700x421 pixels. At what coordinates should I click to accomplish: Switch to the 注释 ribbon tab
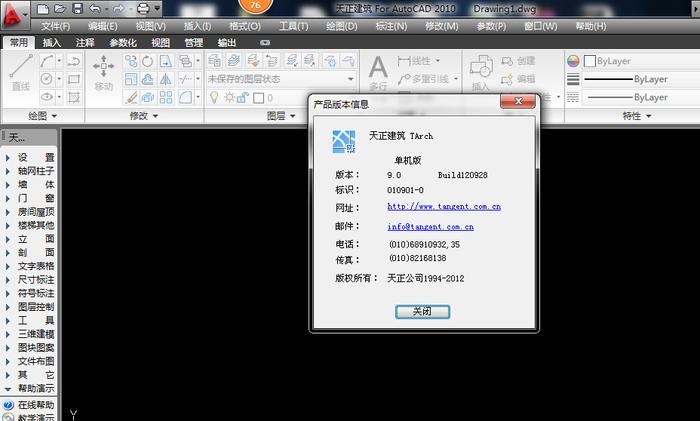(x=85, y=43)
